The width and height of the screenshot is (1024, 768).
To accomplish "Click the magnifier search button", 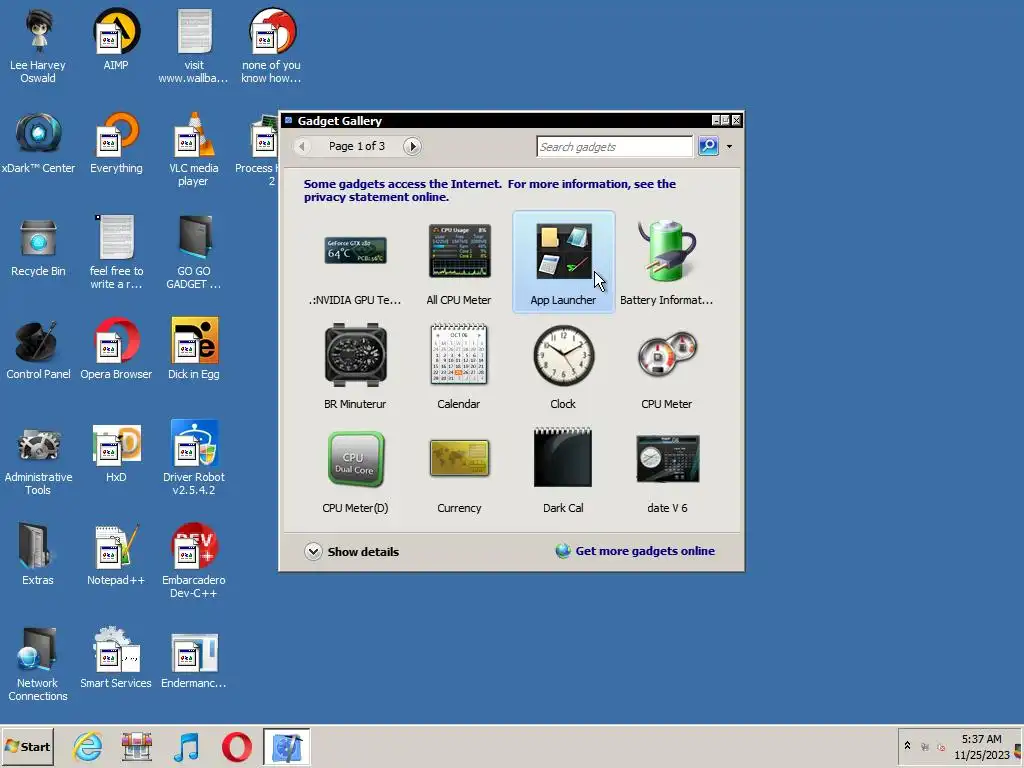I will pos(709,146).
